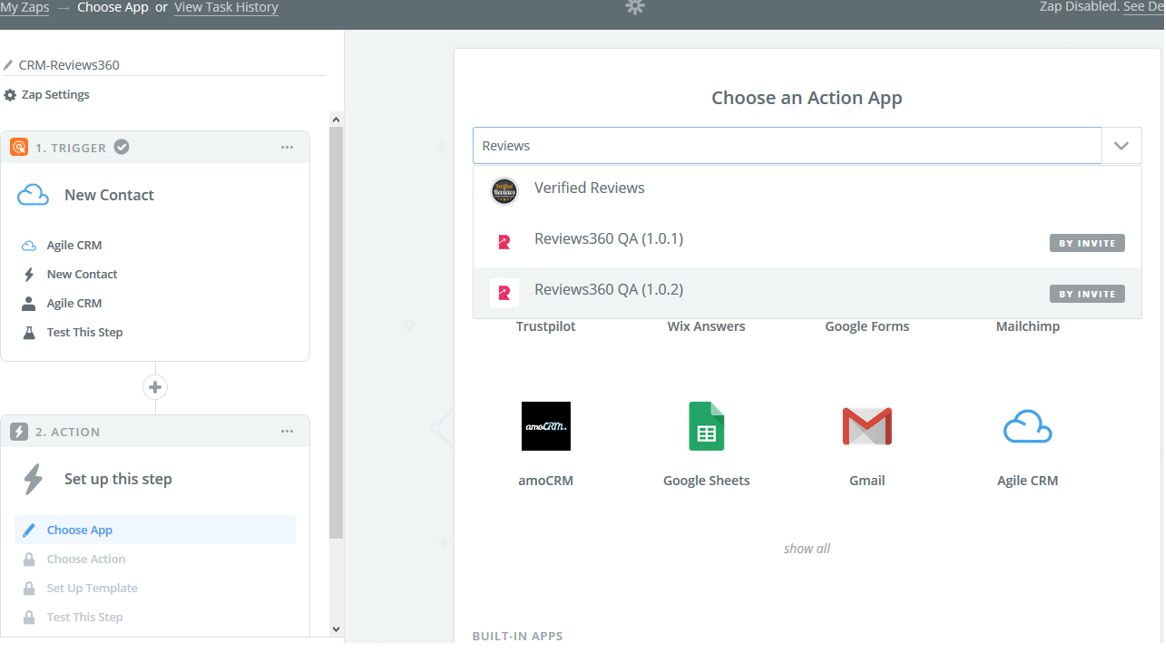This screenshot has height=650, width=1166.
Task: Click the orange trigger app icon
Action: point(19,147)
